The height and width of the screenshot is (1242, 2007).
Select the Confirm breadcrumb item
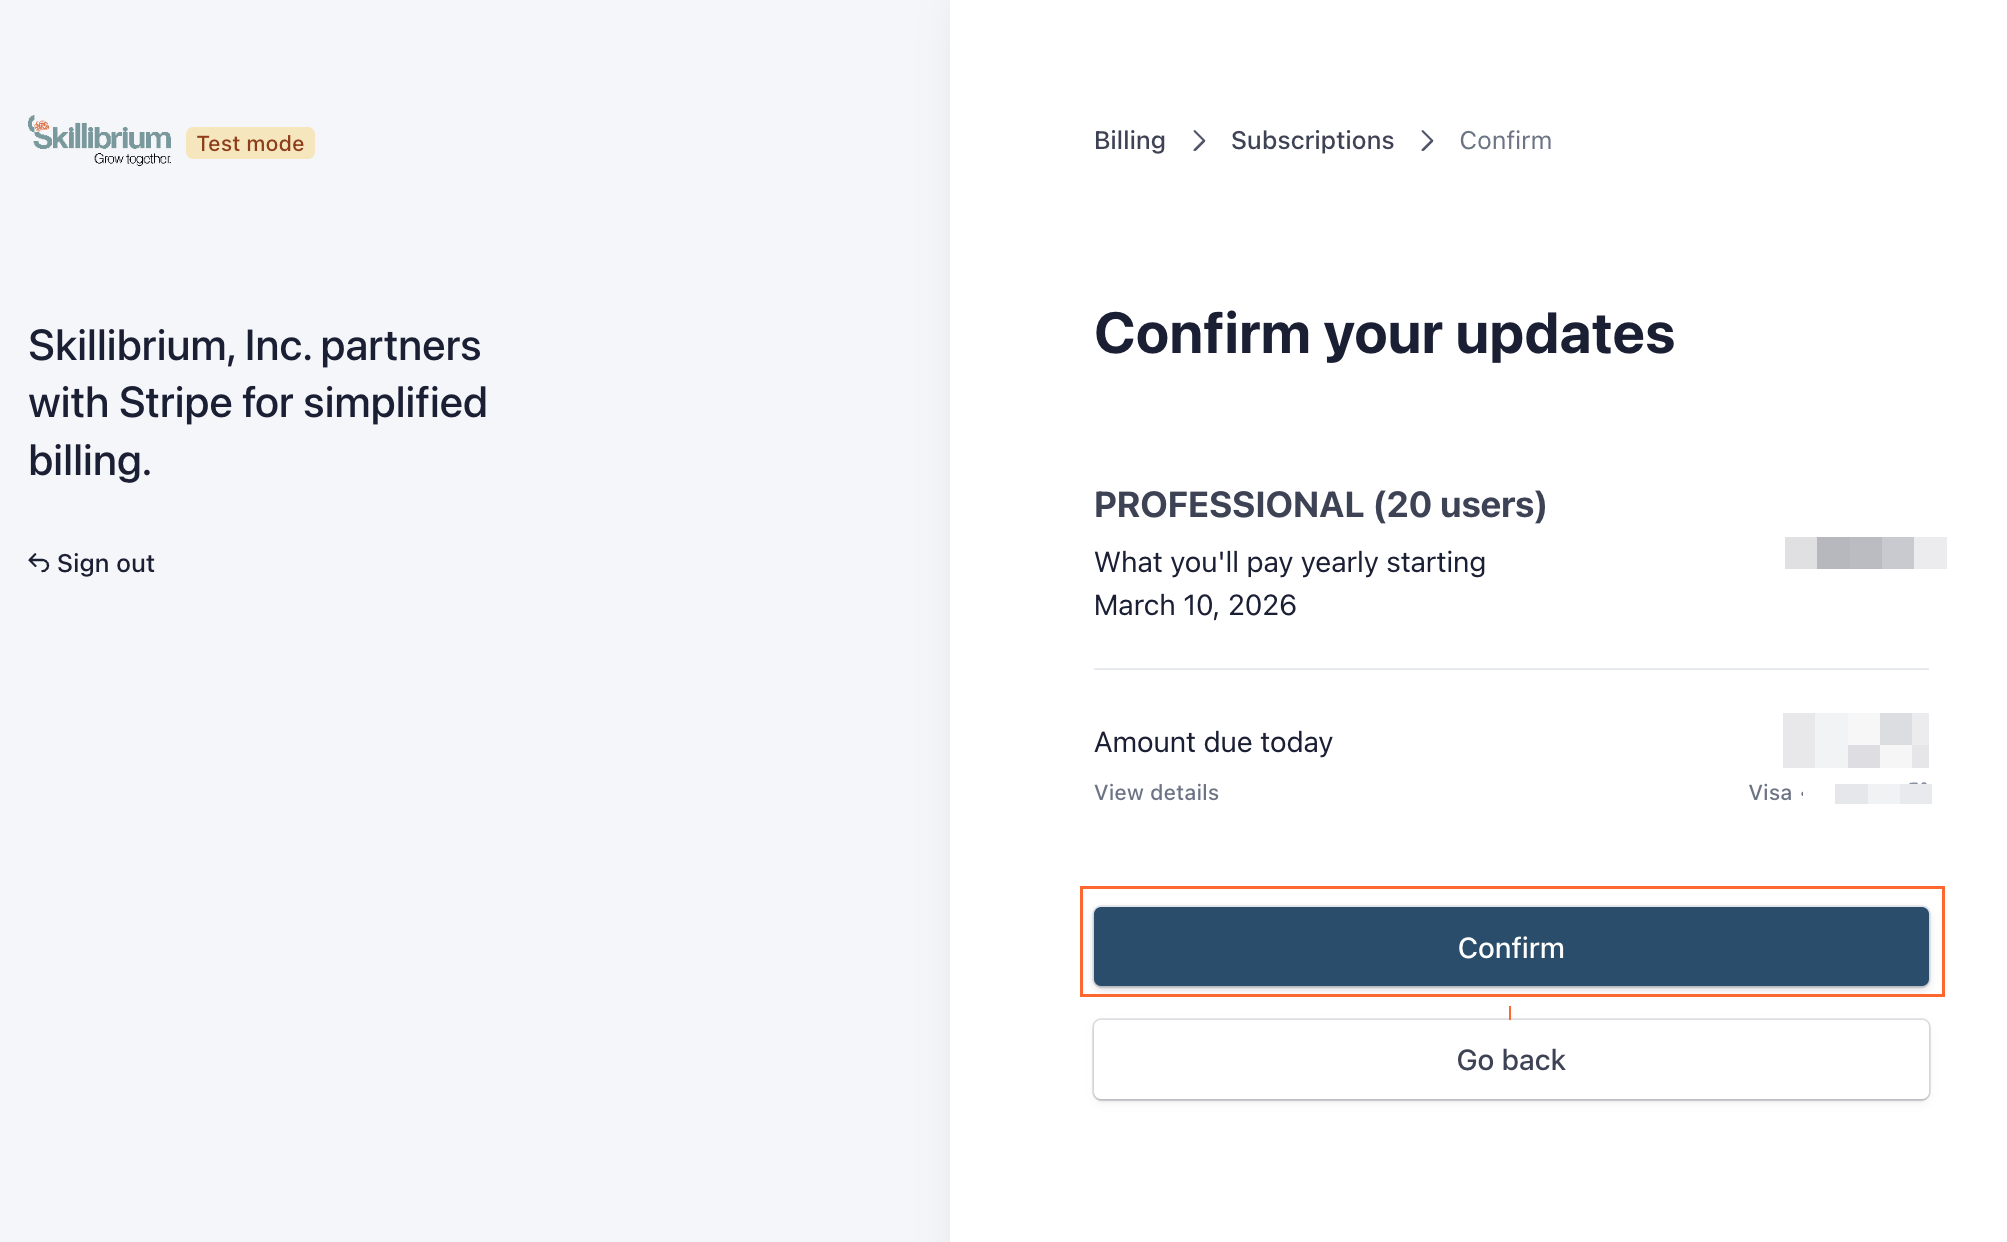1504,140
